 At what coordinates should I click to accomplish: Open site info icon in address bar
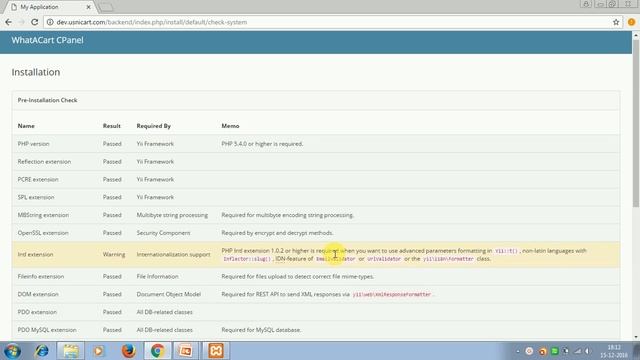50,22
